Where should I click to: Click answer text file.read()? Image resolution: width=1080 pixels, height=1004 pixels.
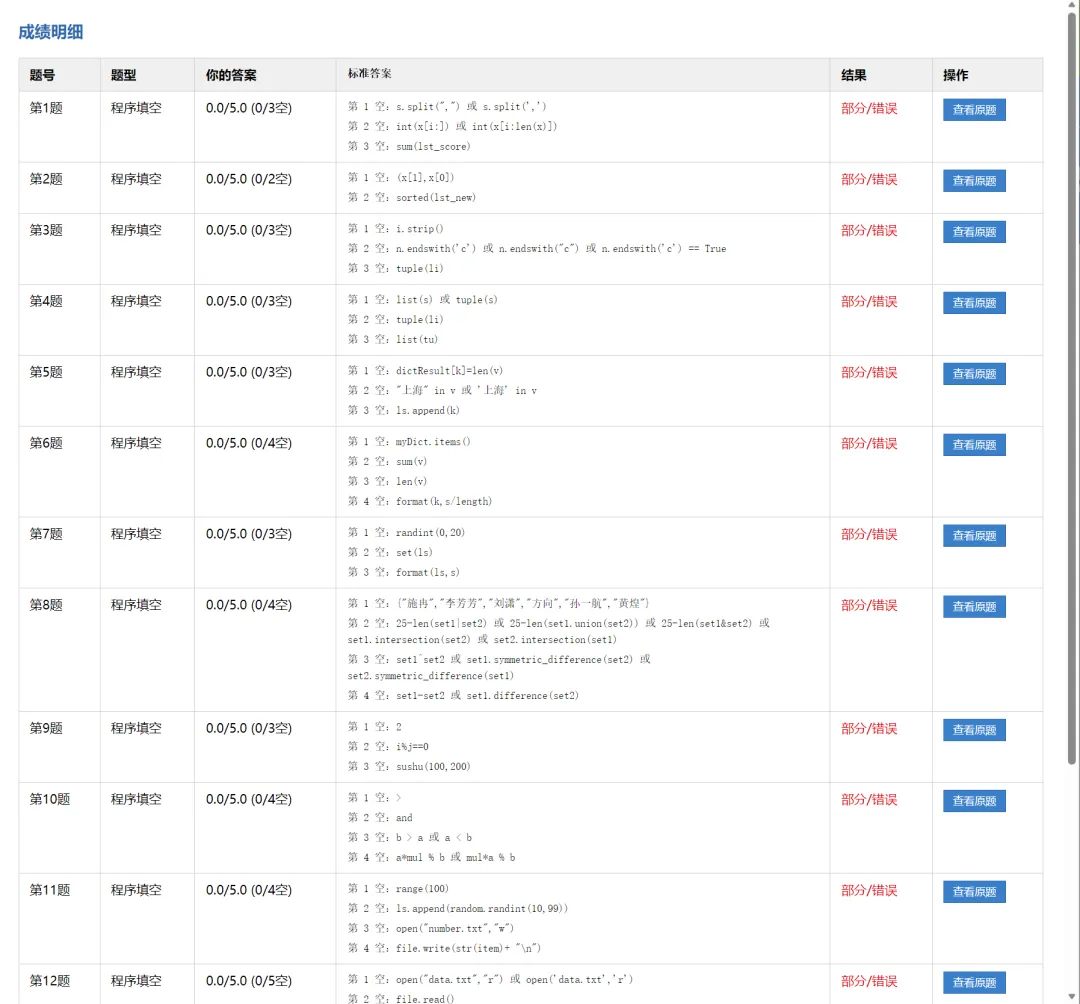coord(425,998)
